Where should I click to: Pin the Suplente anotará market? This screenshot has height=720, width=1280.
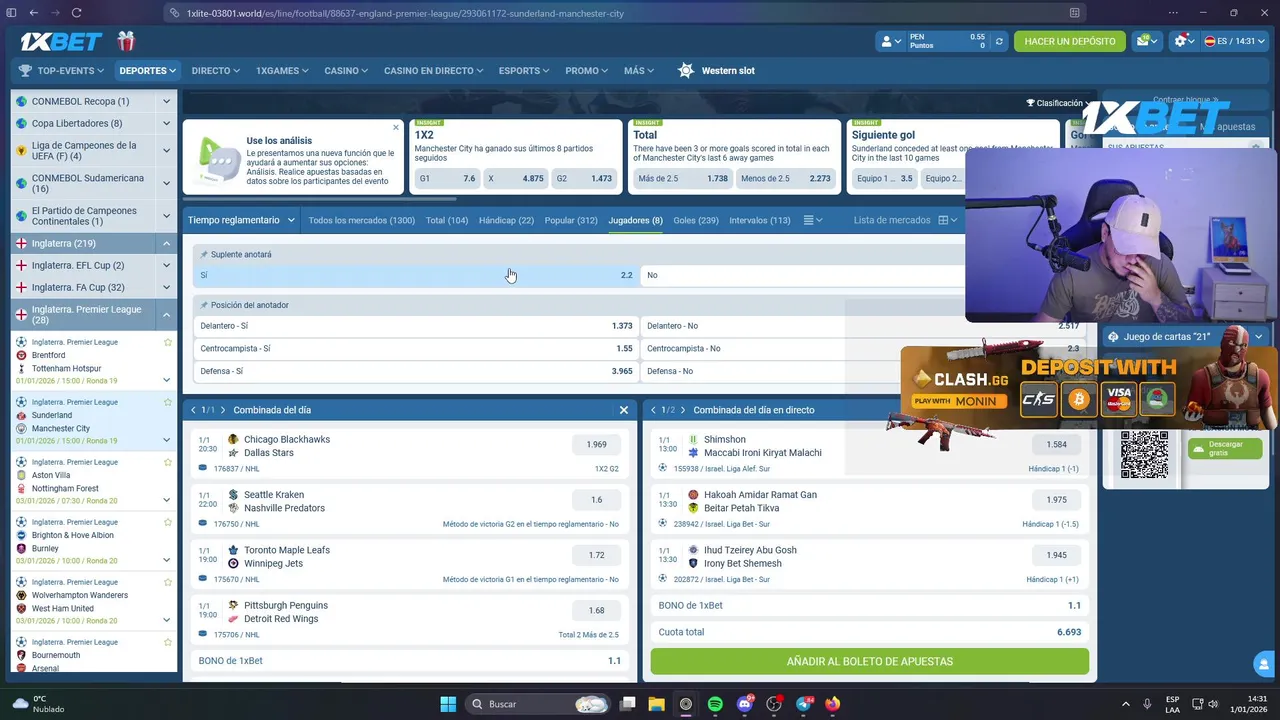click(204, 255)
